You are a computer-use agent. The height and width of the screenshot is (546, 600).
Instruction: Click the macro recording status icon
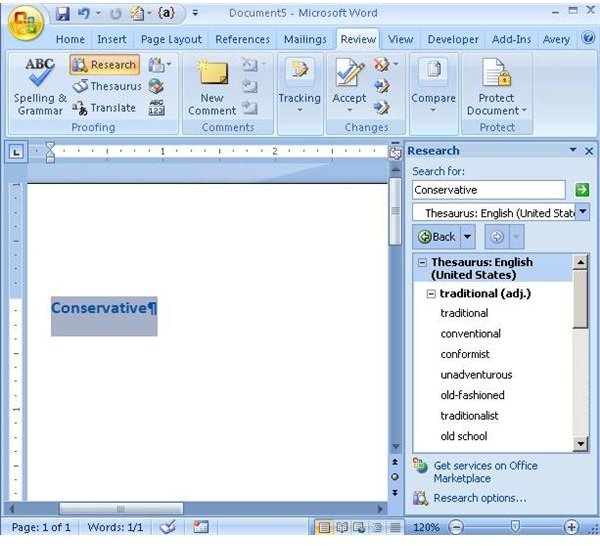point(201,527)
